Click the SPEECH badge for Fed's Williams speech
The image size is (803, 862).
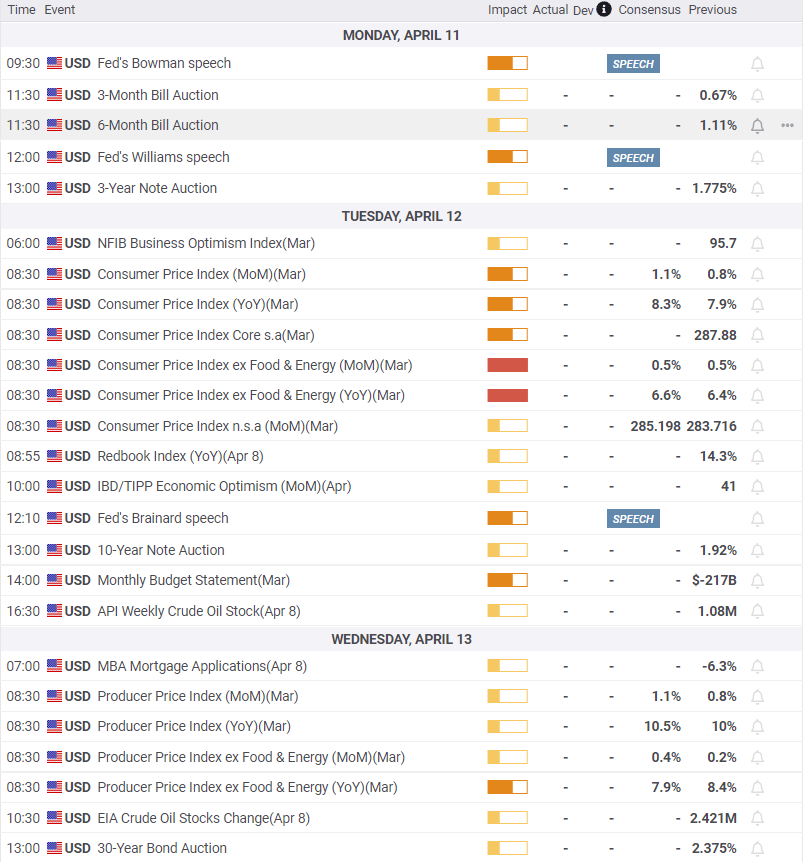tap(633, 158)
